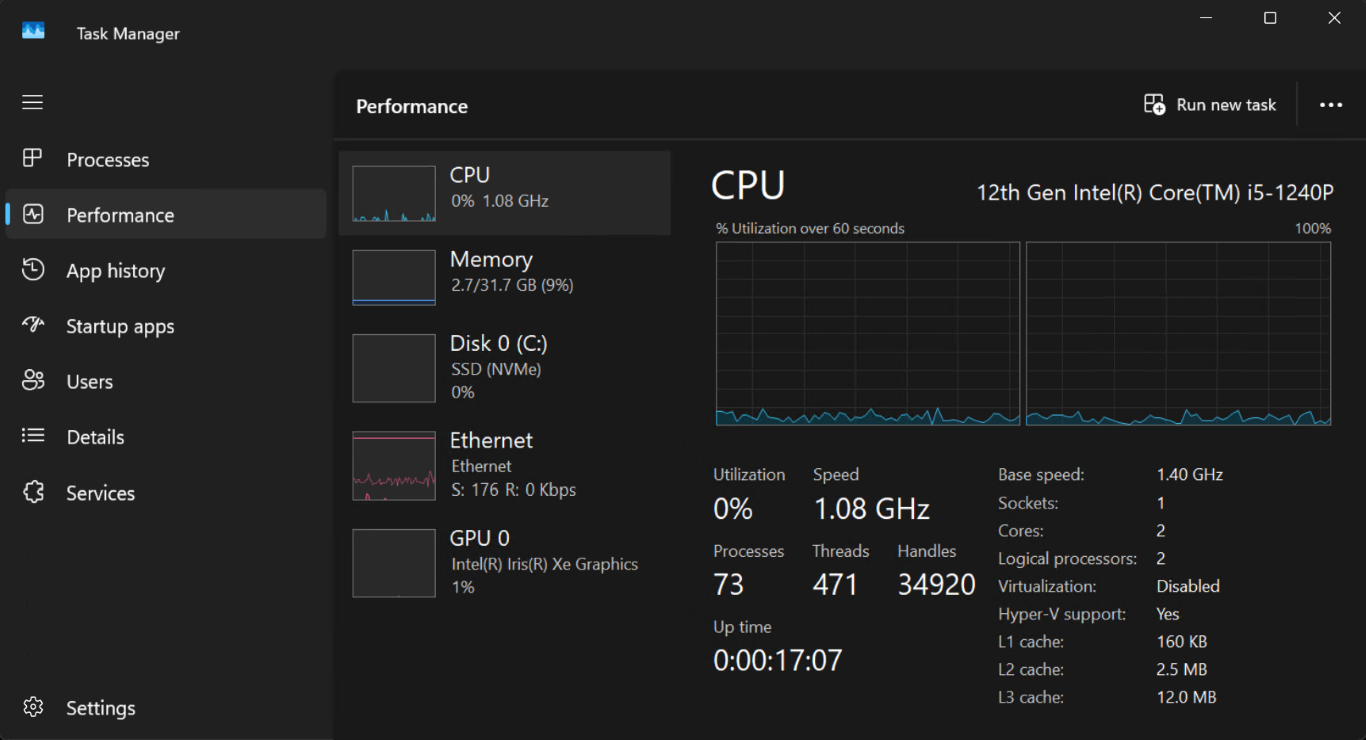The width and height of the screenshot is (1366, 740).
Task: Click the Task Manager app icon
Action: [x=33, y=32]
